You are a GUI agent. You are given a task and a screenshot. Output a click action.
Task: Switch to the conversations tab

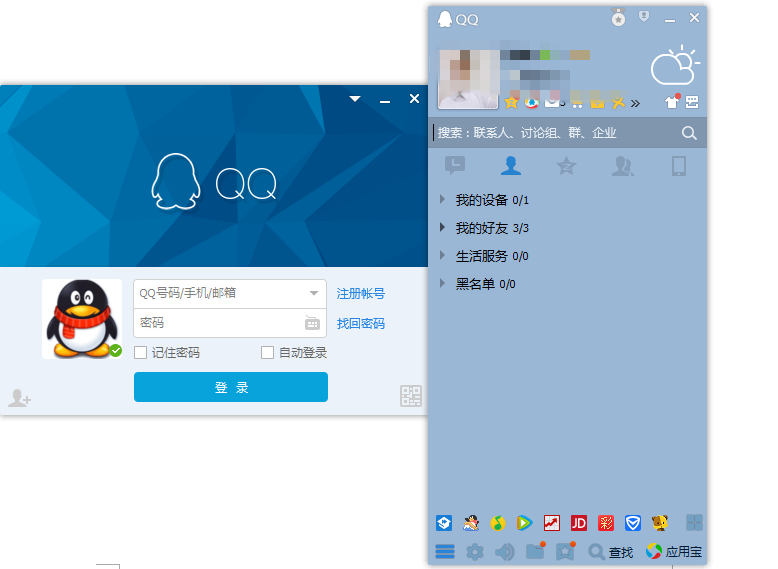coord(455,166)
